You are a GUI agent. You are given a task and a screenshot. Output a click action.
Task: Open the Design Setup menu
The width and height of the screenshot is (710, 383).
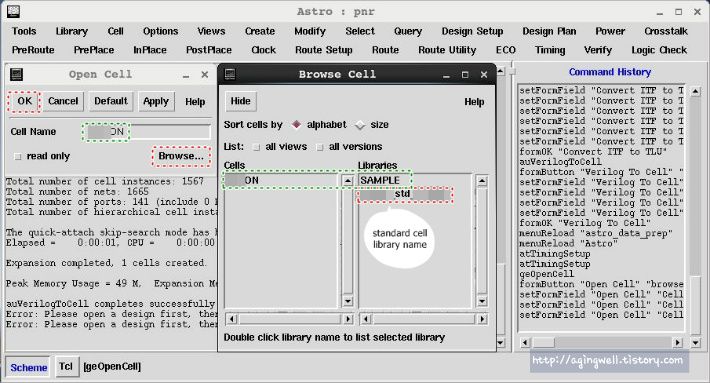pos(472,31)
